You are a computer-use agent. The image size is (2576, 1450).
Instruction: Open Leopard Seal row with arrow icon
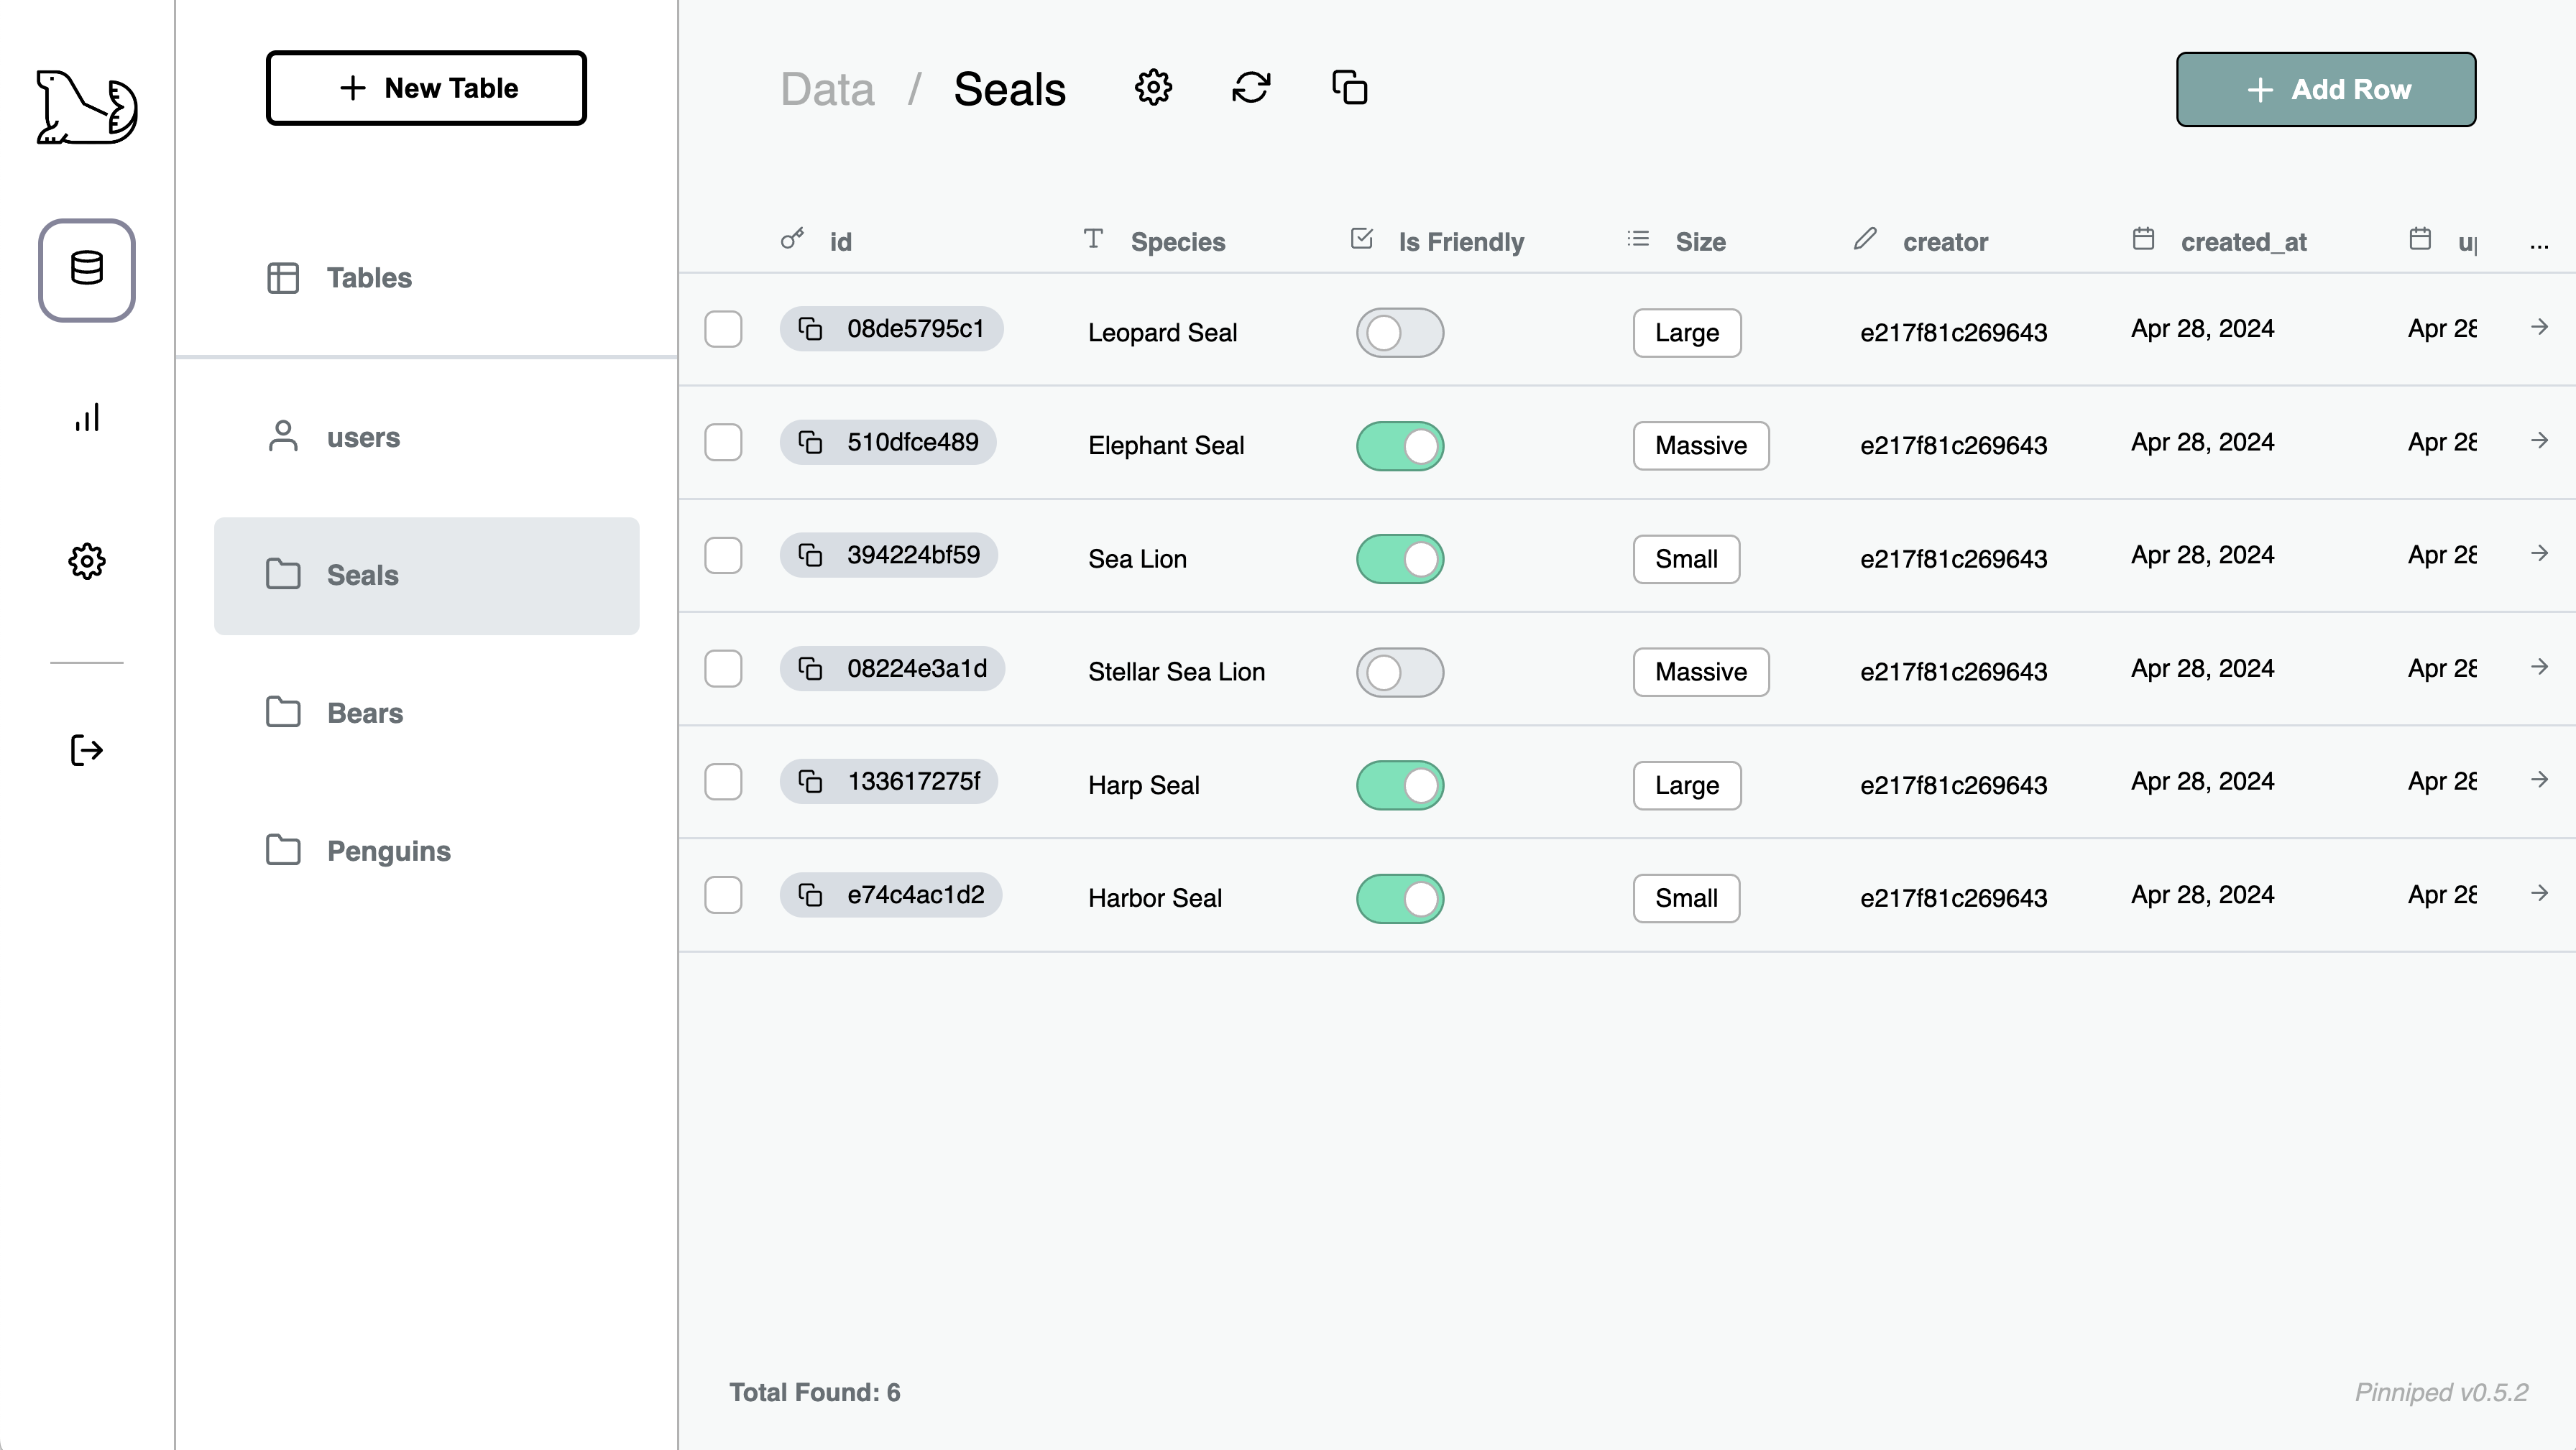(x=2539, y=327)
